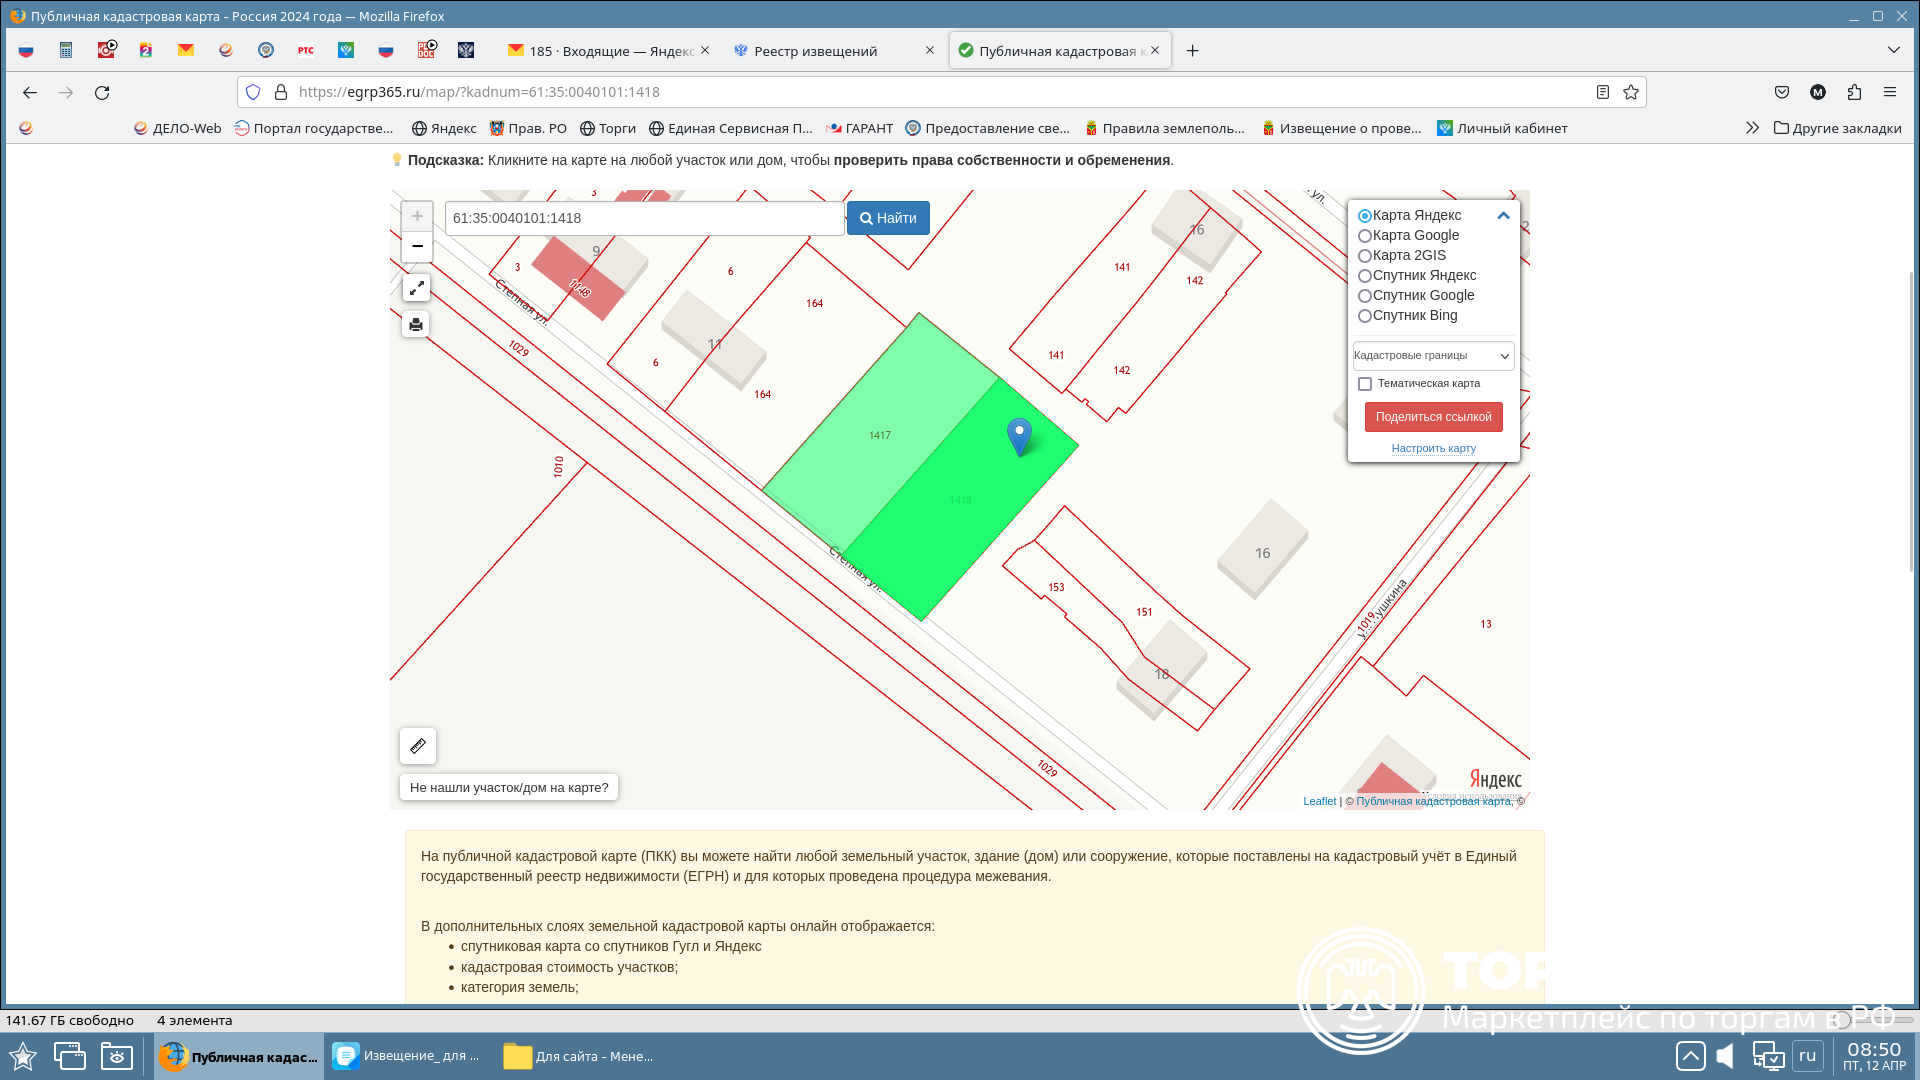Collapse the map layers panel chevron
Screen dimensions: 1920x1080
click(x=1503, y=216)
